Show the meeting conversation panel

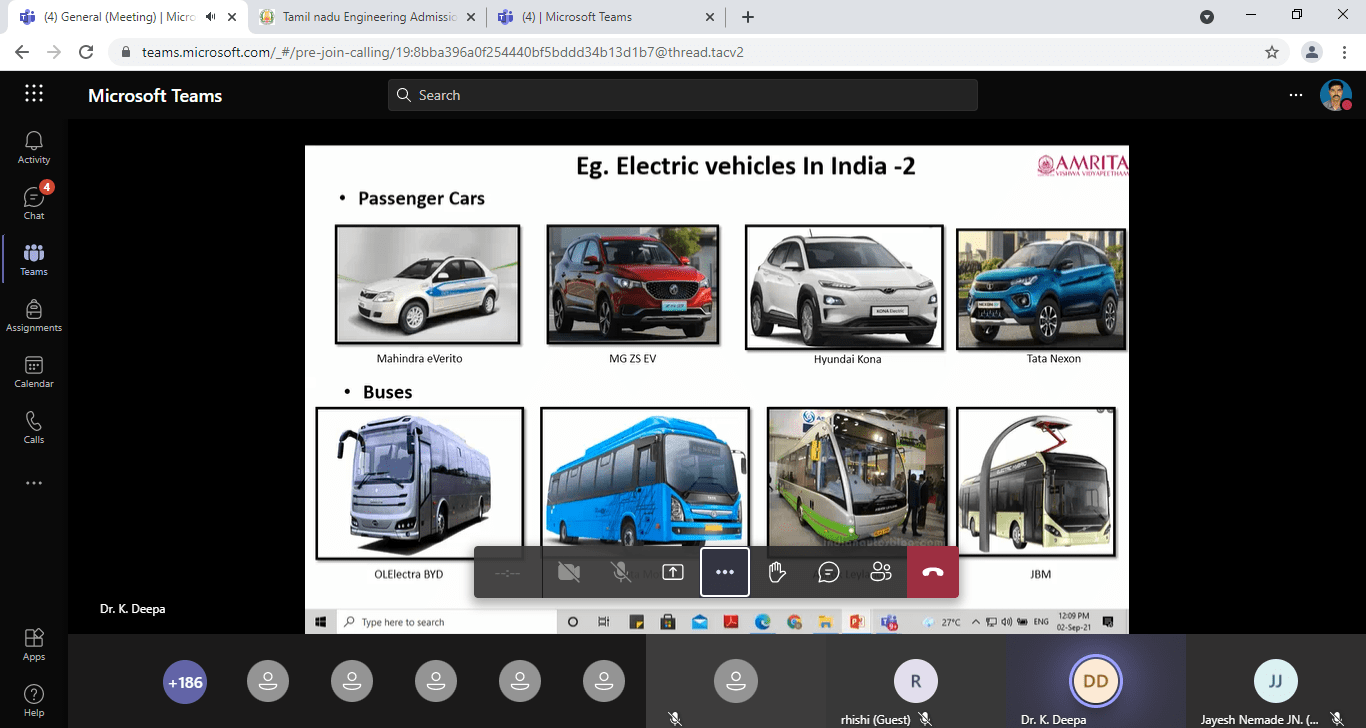tap(829, 572)
